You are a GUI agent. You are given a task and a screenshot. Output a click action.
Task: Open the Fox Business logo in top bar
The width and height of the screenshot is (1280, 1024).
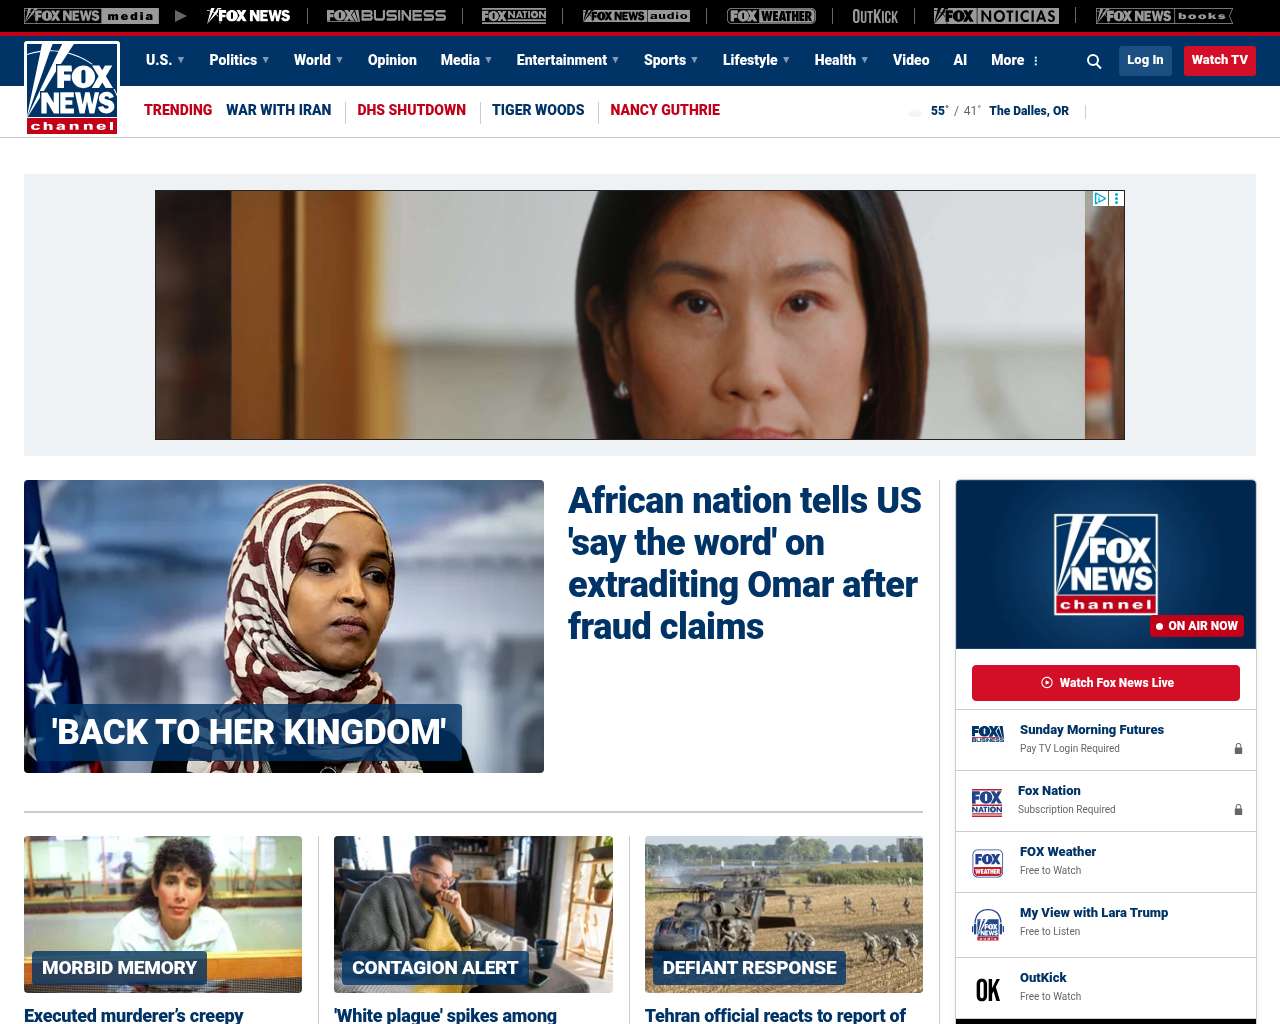pyautogui.click(x=386, y=16)
